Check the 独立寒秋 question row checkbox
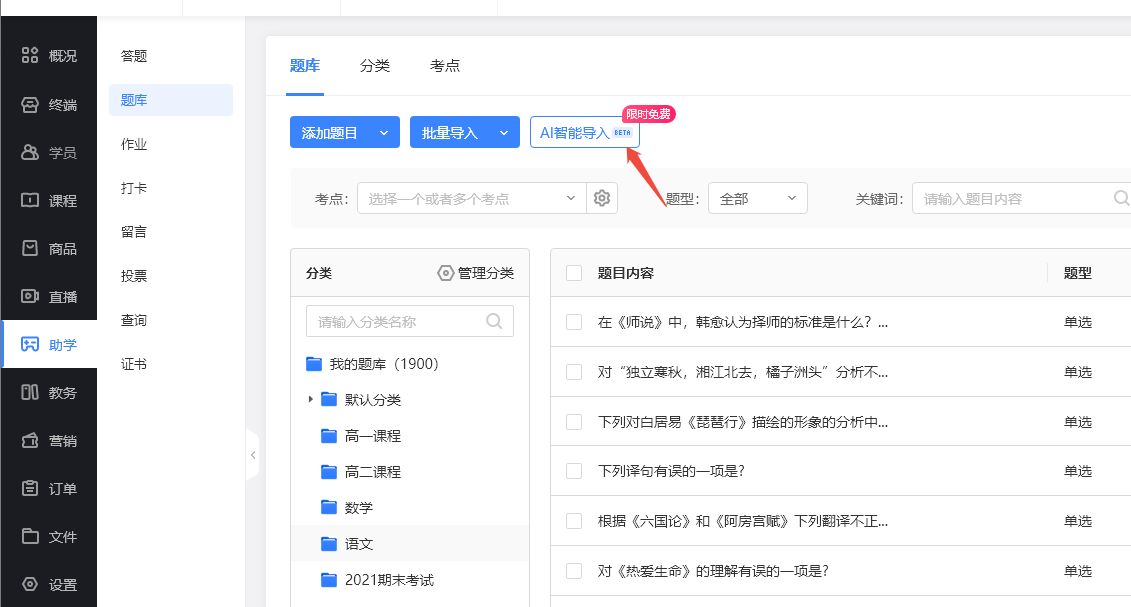The image size is (1131, 607). (x=574, y=372)
